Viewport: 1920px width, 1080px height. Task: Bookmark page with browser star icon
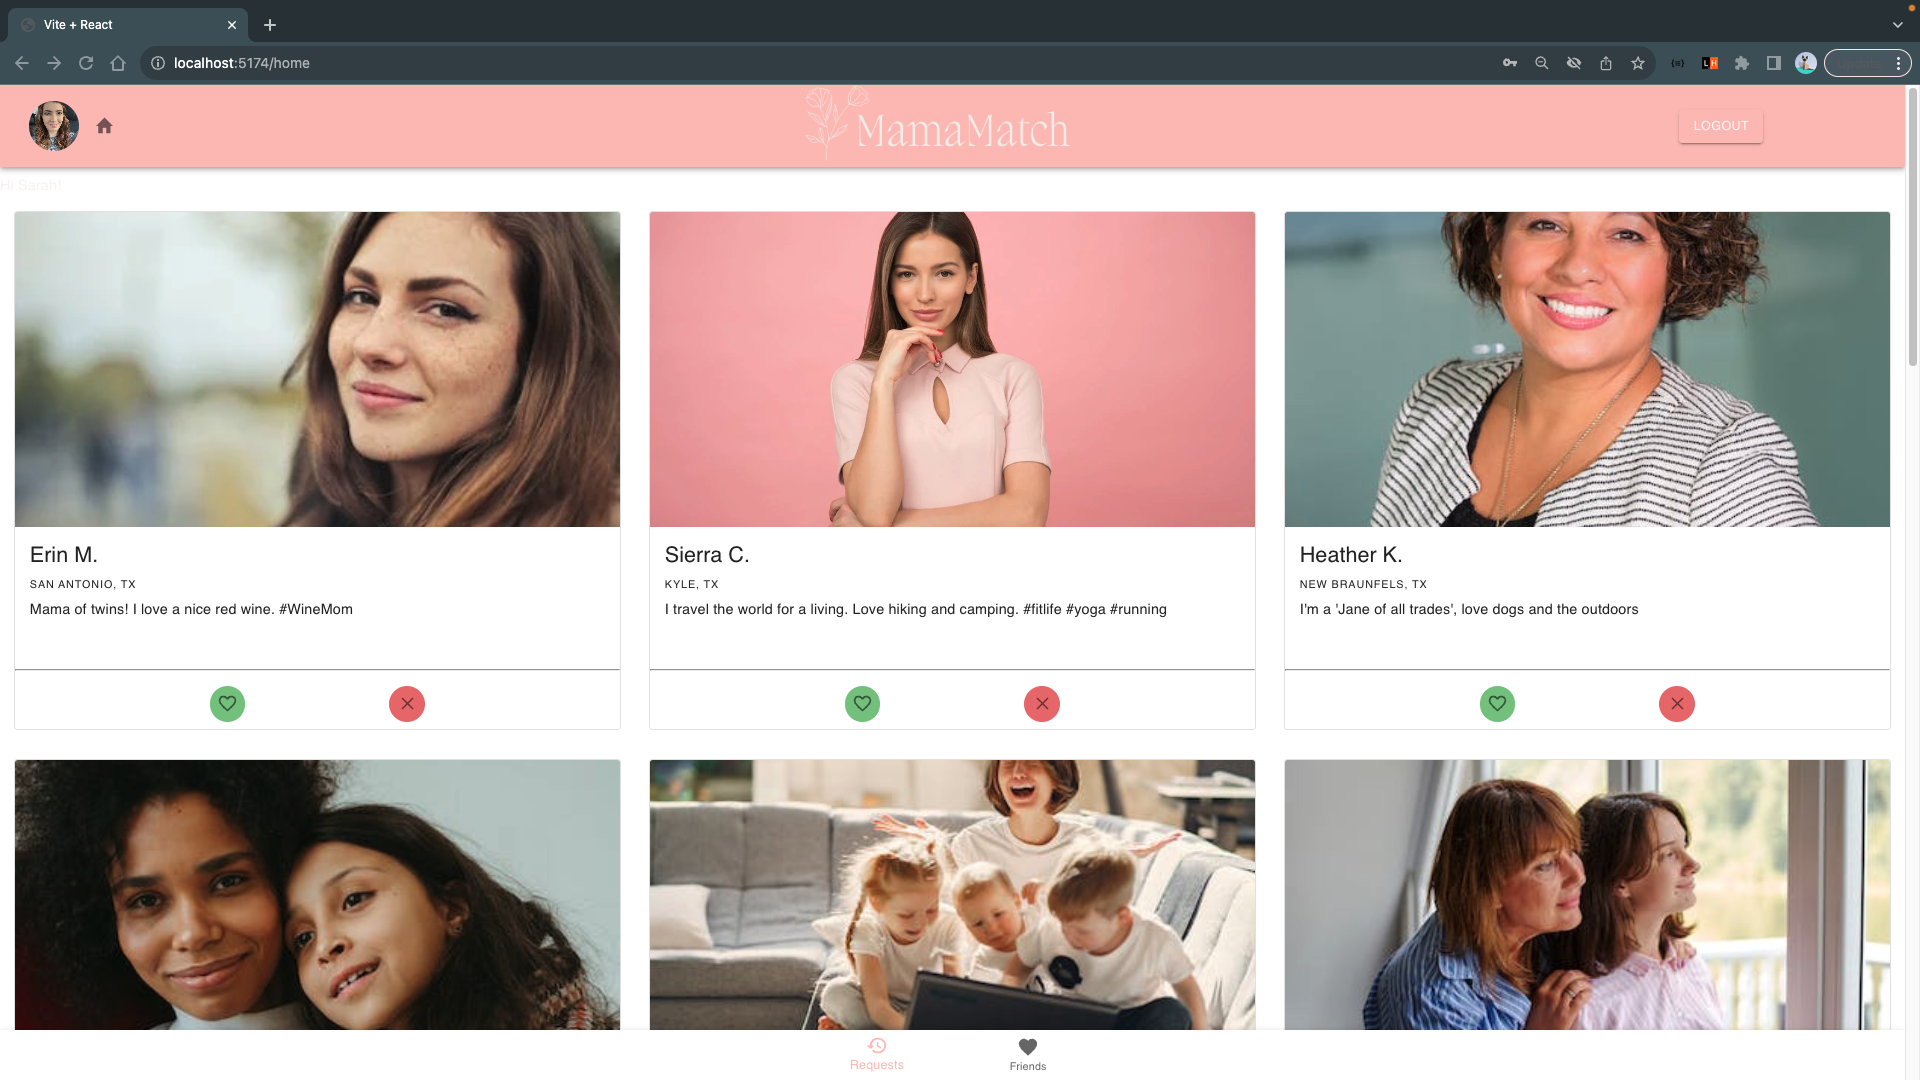tap(1638, 63)
